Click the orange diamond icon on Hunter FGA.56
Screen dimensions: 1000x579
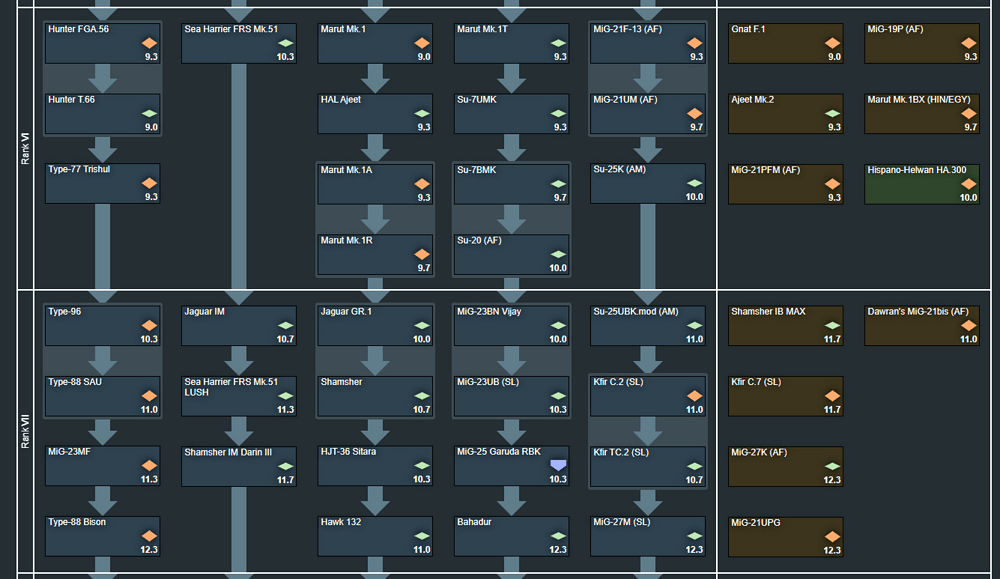[x=149, y=43]
